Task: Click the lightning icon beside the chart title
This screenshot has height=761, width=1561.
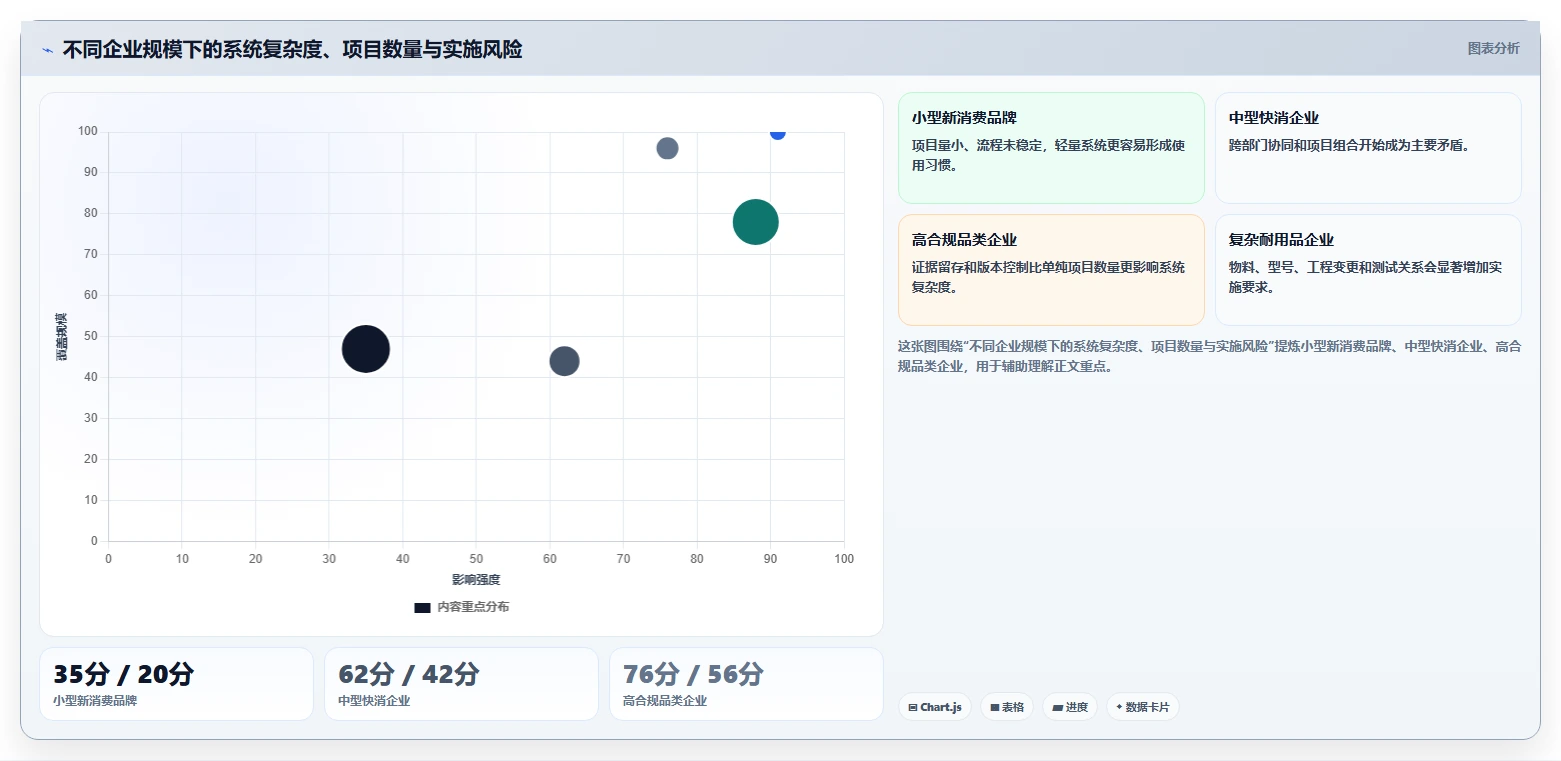Action: [47, 50]
